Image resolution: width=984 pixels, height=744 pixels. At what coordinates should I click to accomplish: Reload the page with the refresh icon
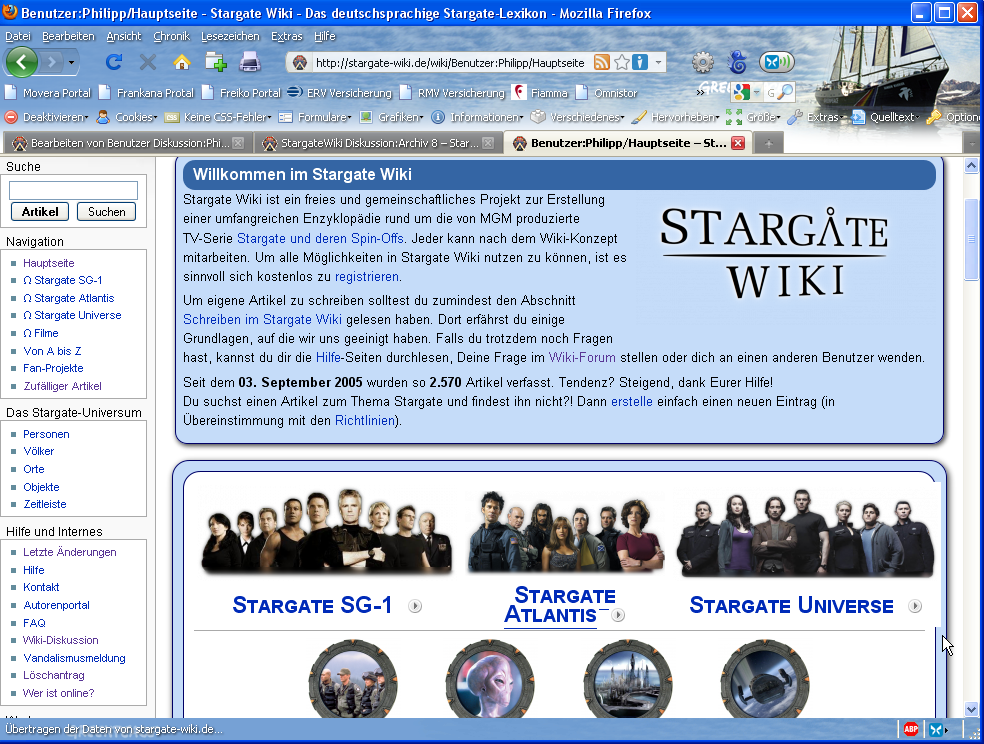click(x=114, y=62)
